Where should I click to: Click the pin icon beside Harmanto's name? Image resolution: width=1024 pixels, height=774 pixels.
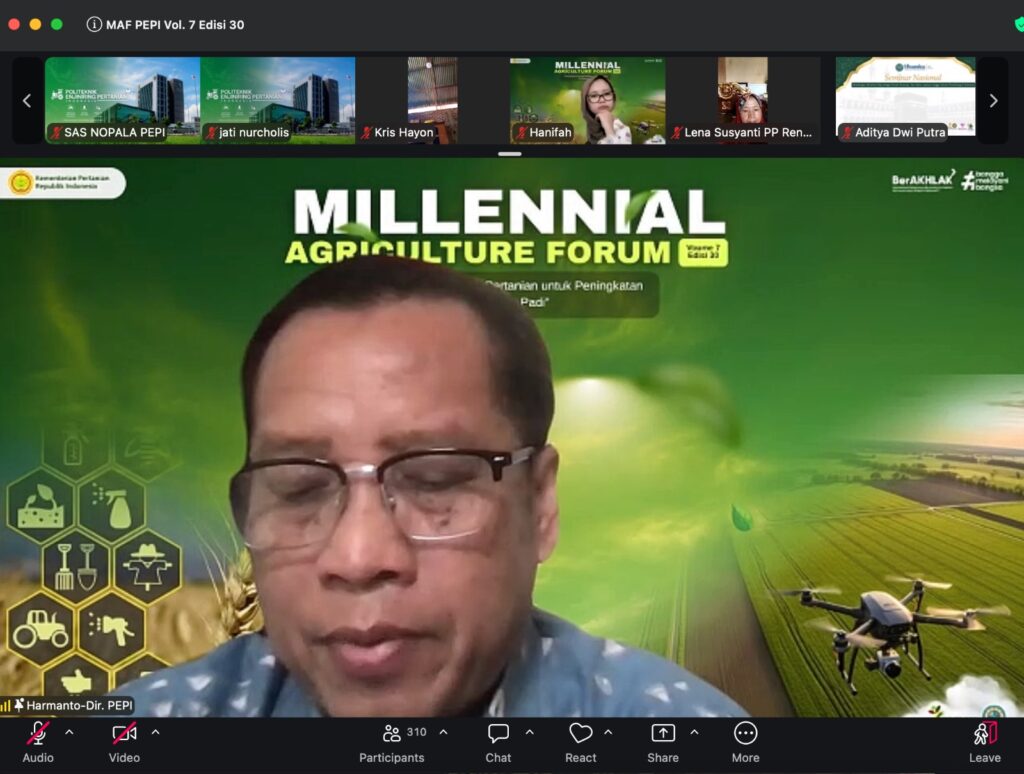[x=19, y=705]
